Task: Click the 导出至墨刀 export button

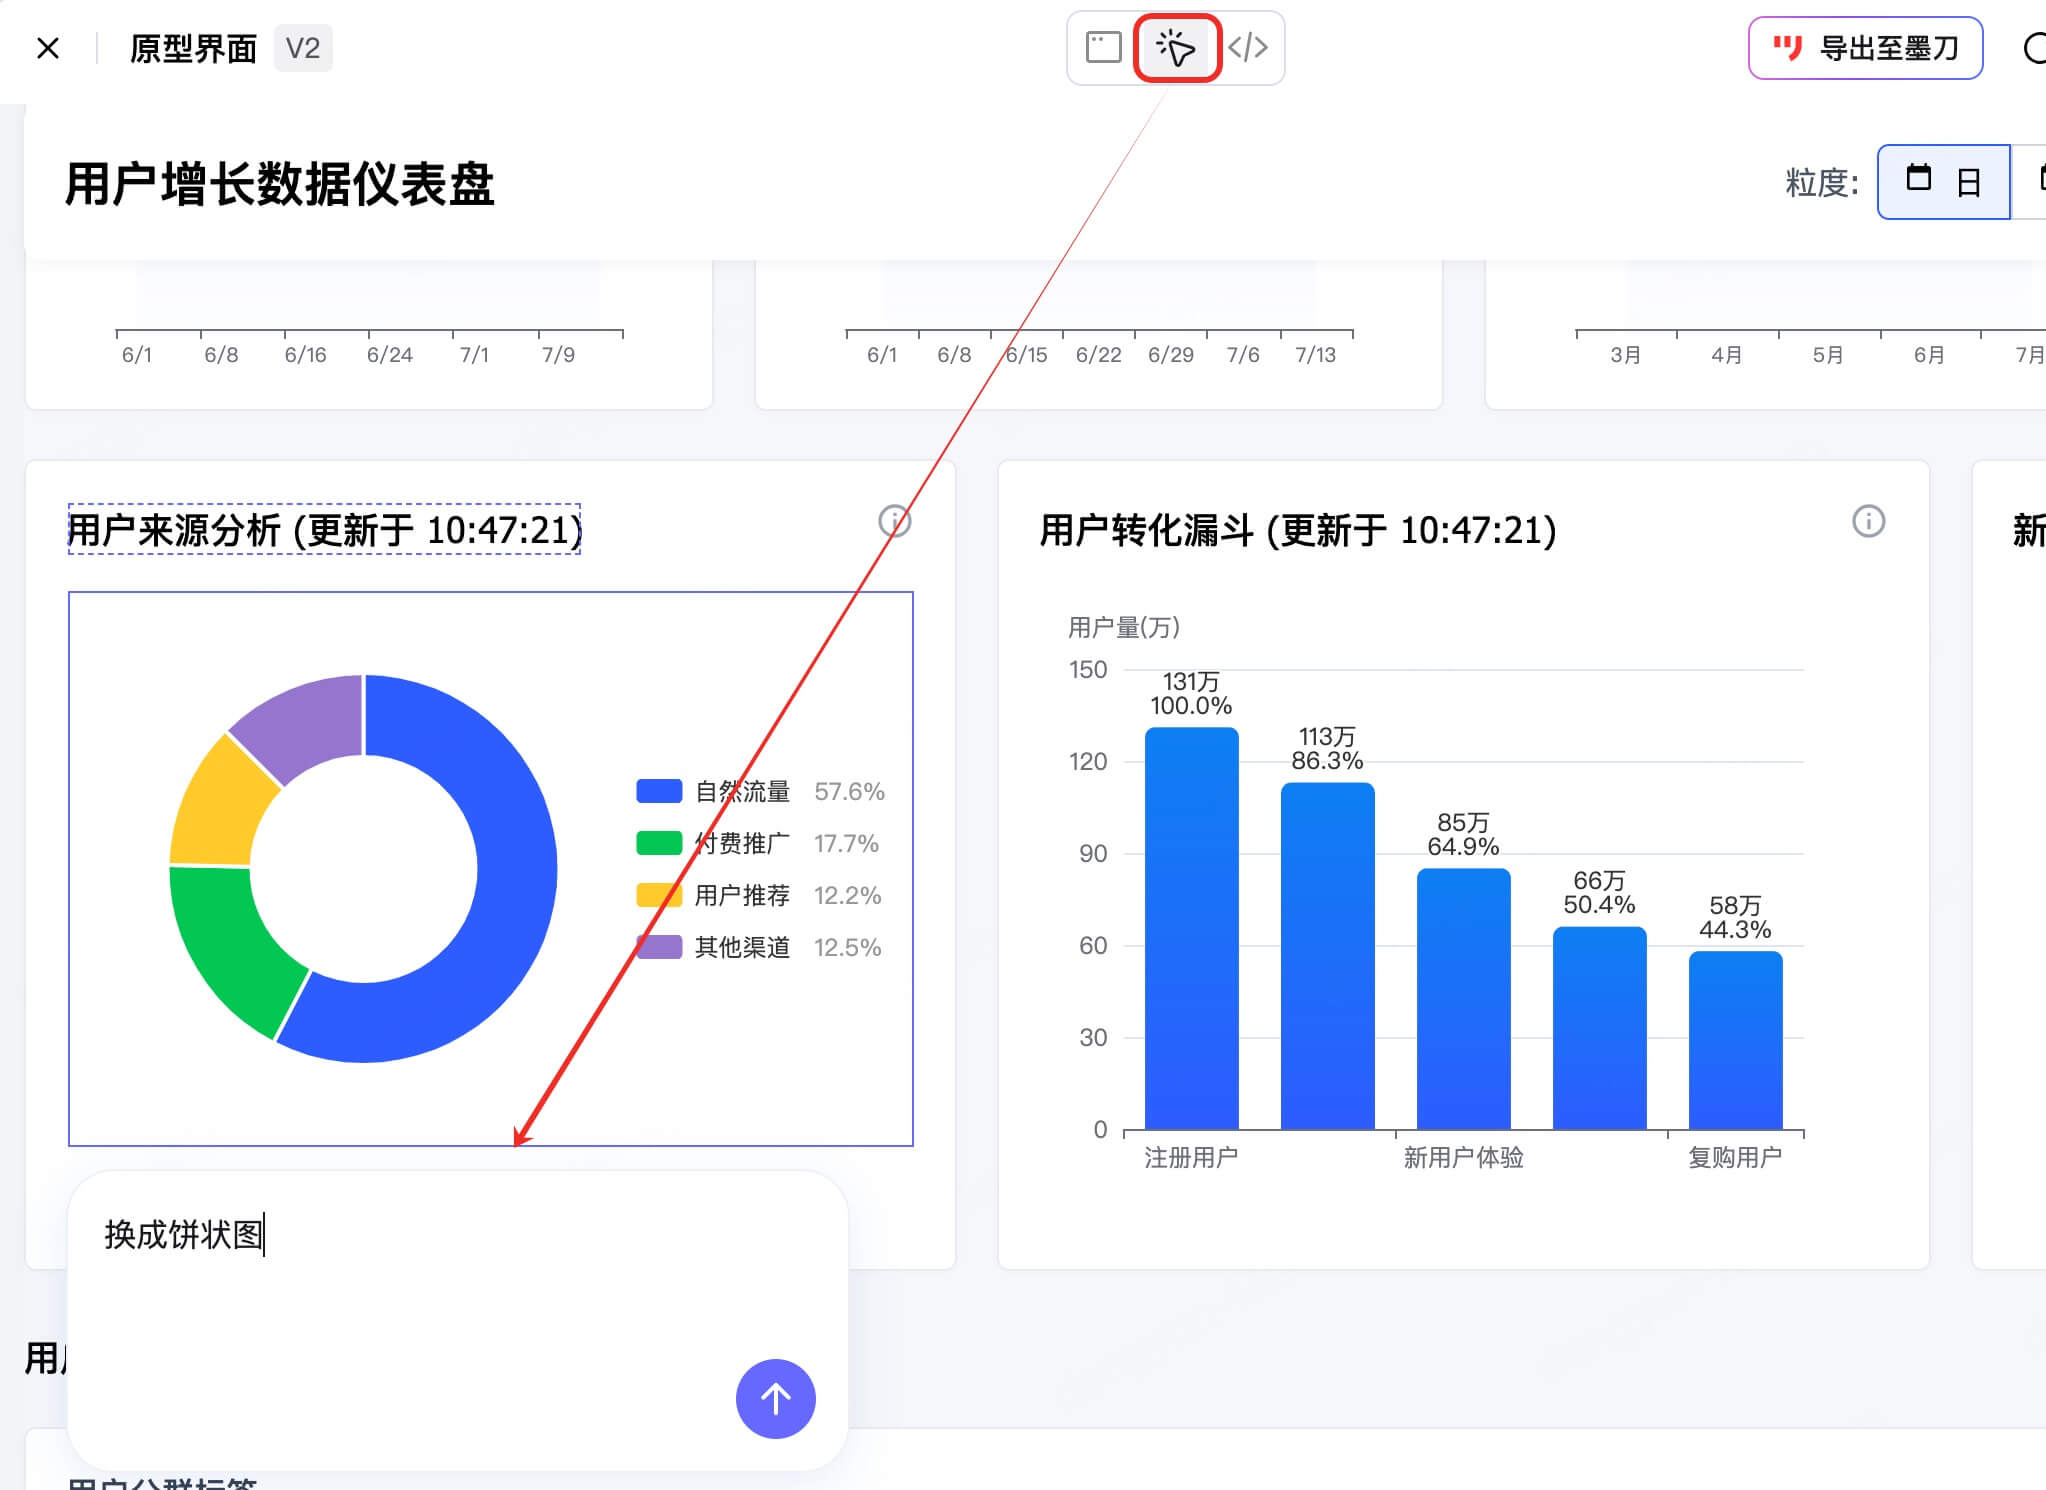Action: 1865,48
